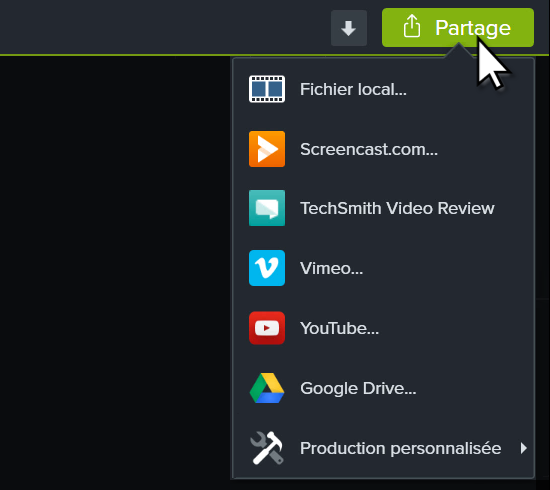Select the TechSmith Video Review text option
This screenshot has width=550, height=490.
397,208
